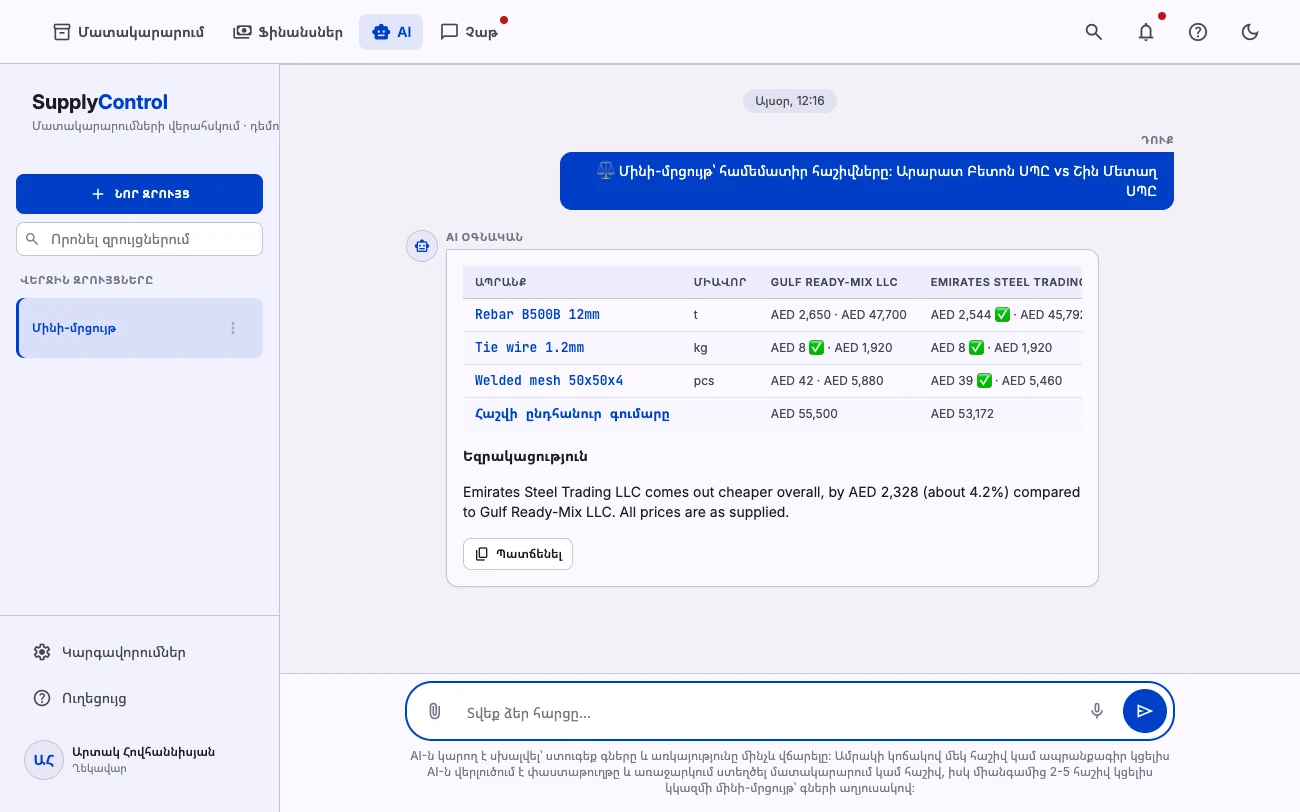Open the Չաթ tab

tap(468, 32)
